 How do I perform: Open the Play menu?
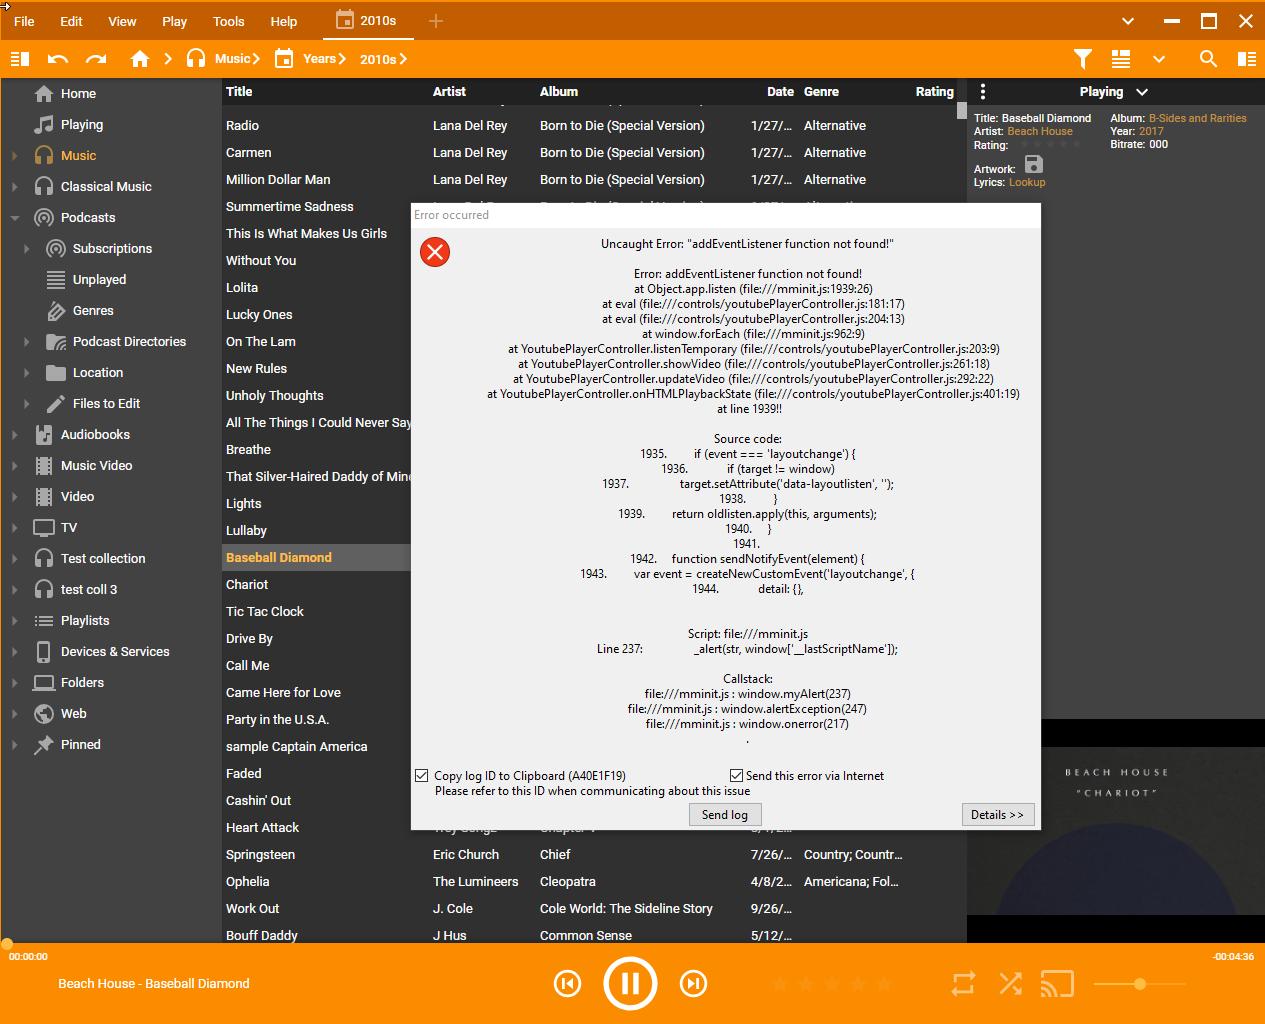[x=174, y=21]
